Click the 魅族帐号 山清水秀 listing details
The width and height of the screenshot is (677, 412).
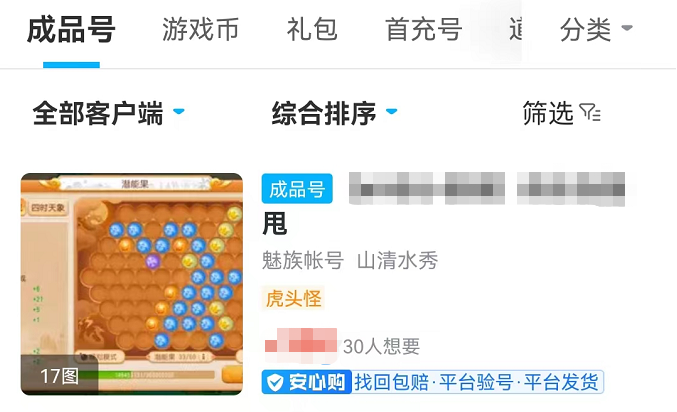pos(350,260)
